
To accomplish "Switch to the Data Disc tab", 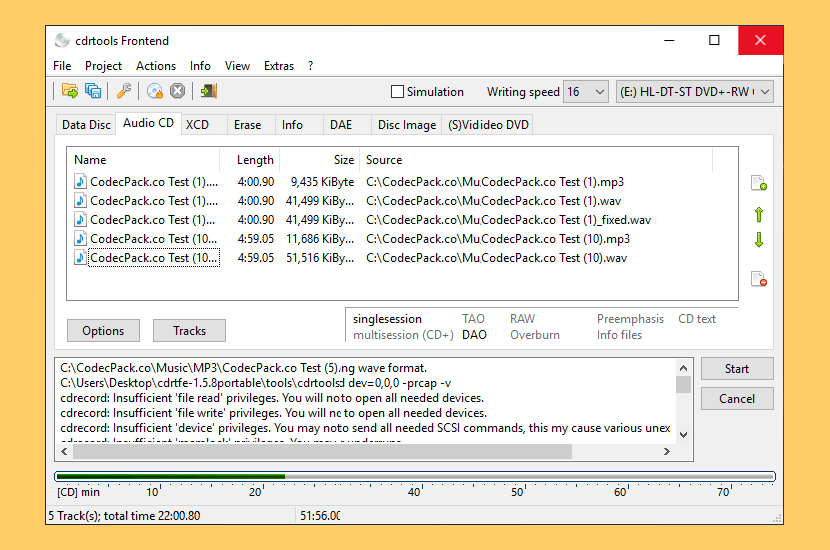I will [86, 125].
